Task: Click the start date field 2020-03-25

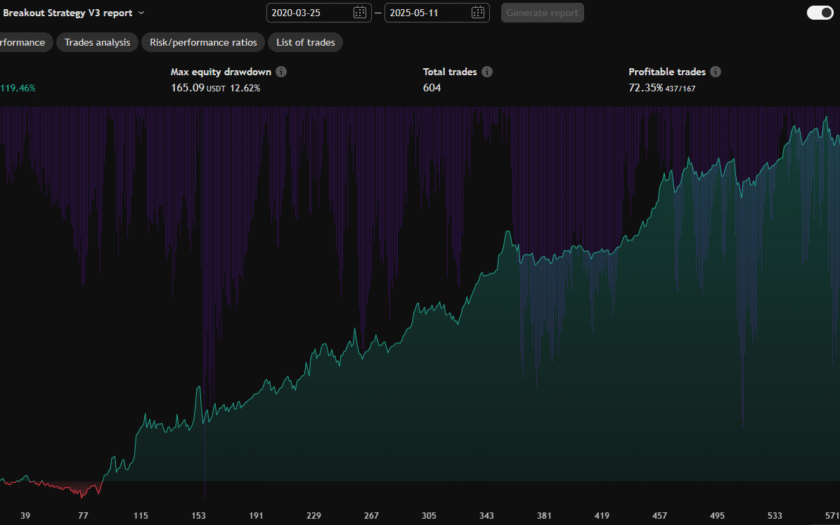Action: point(319,13)
